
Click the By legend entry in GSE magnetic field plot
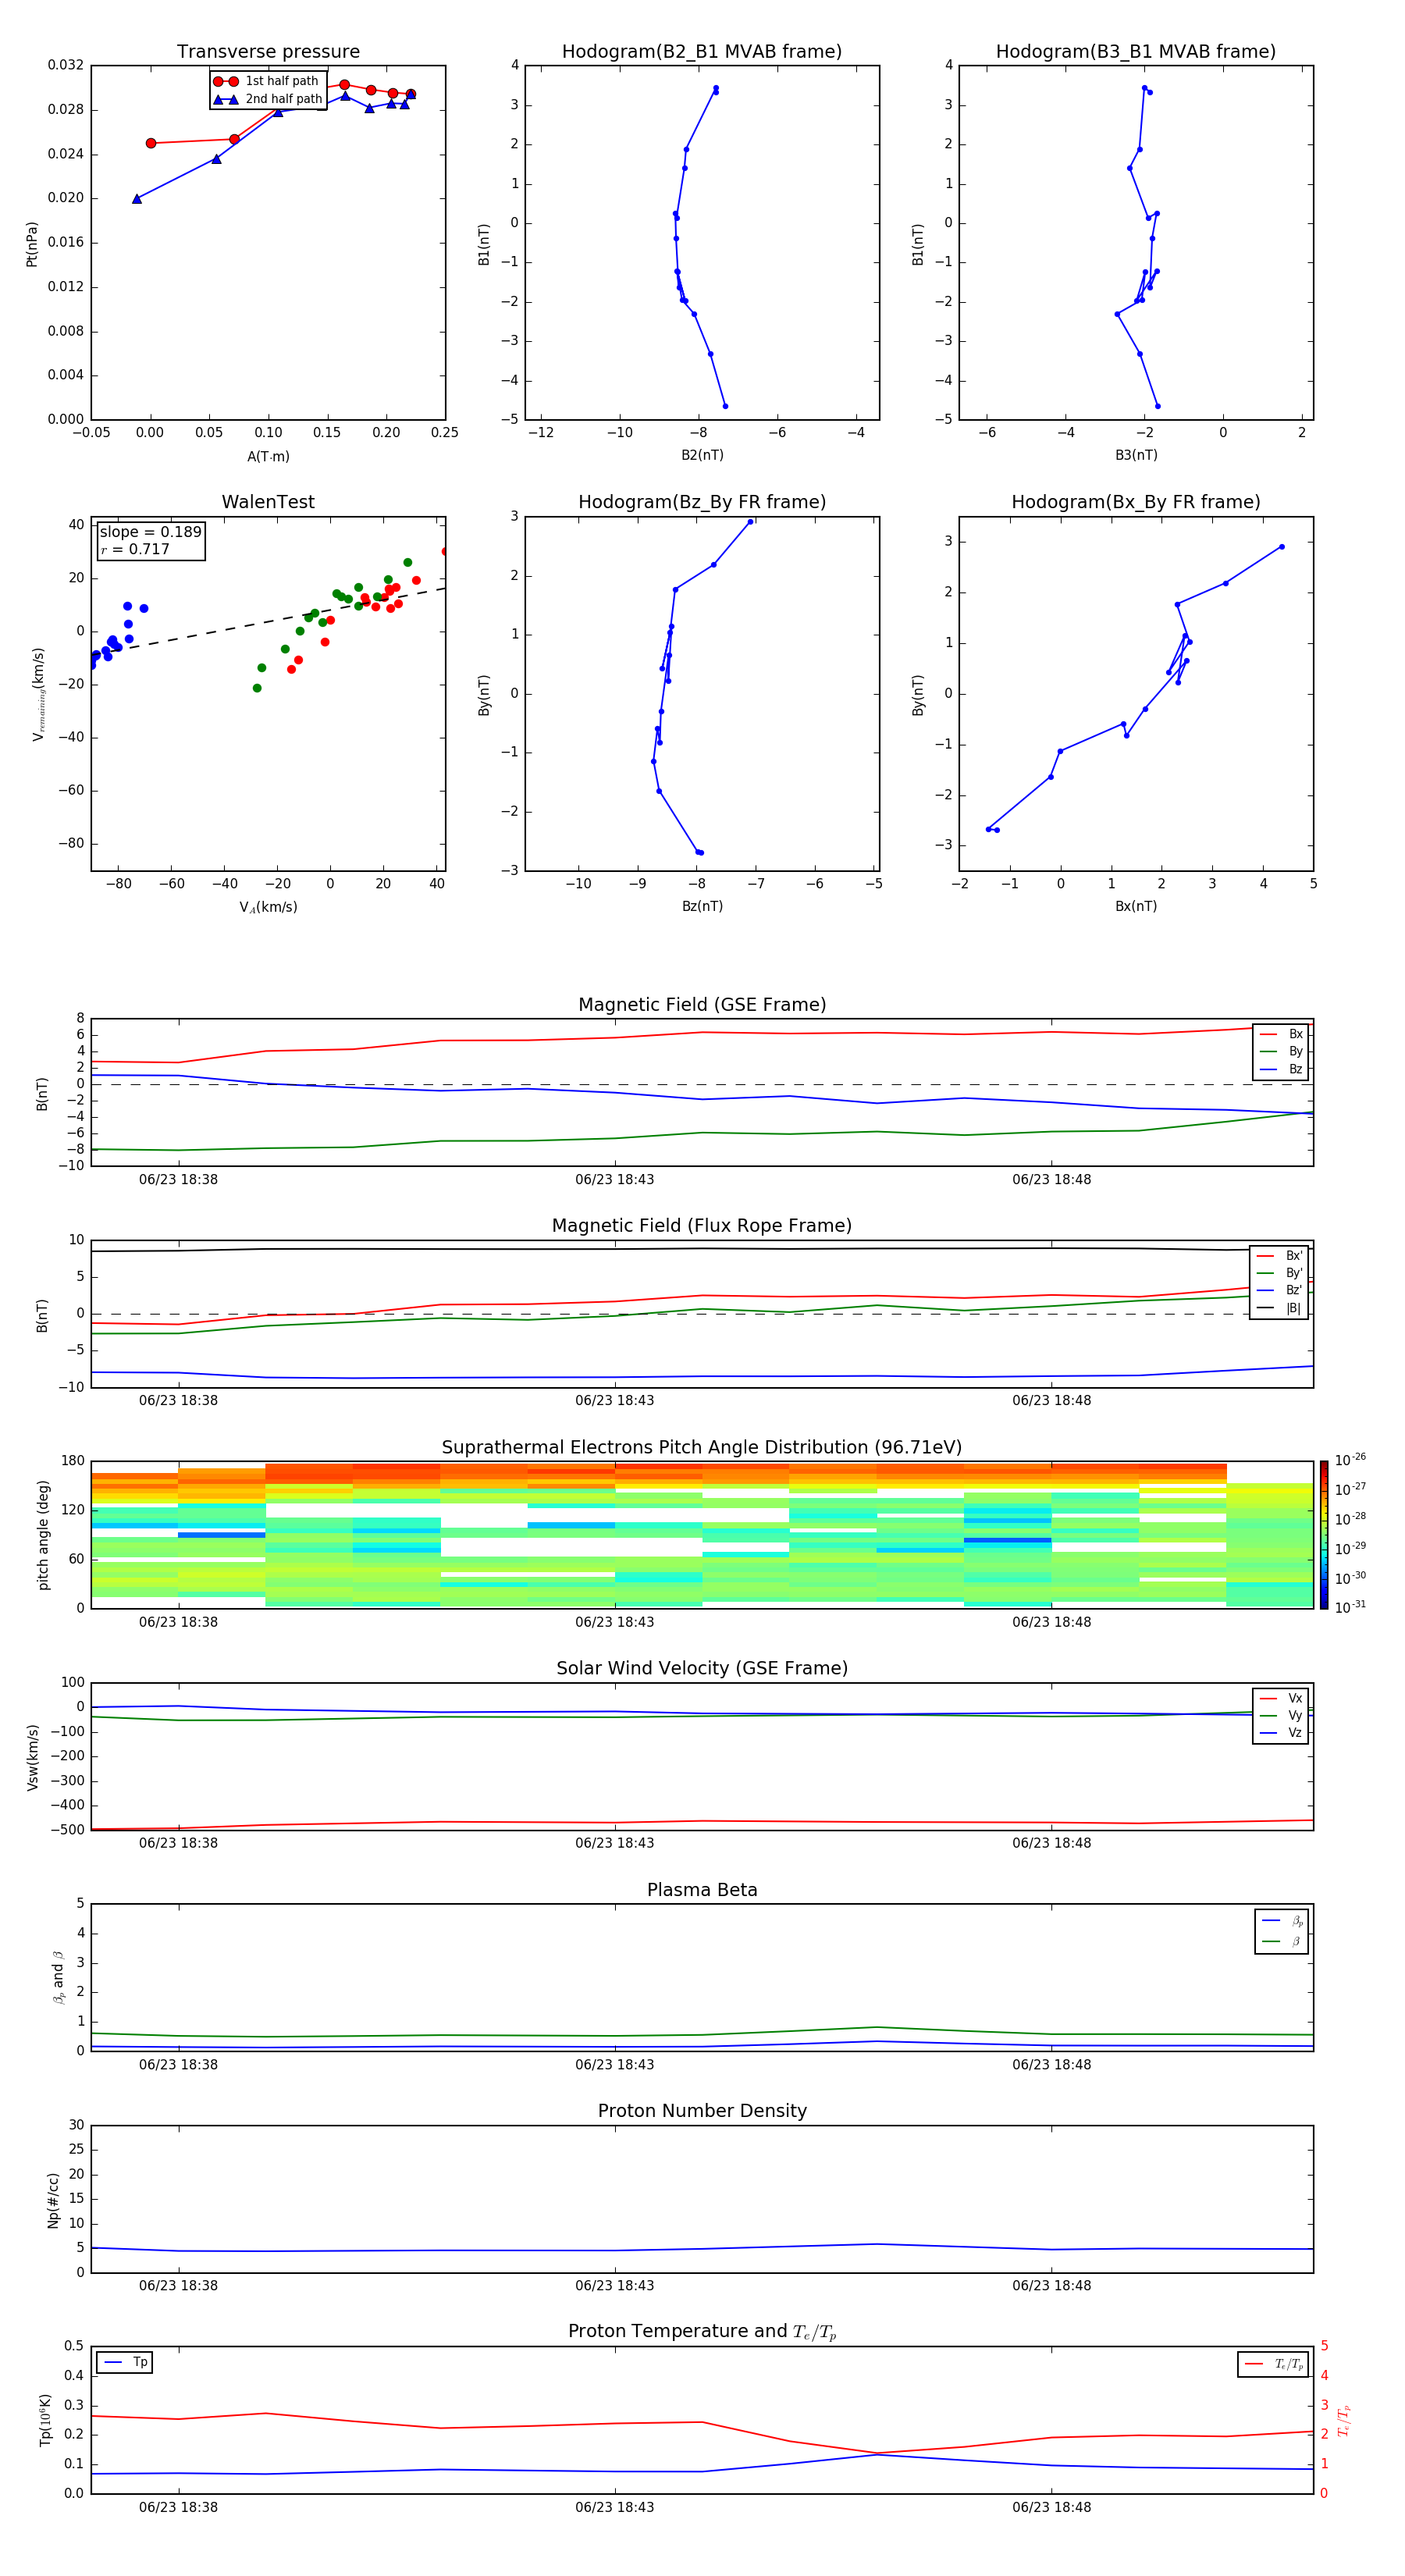pyautogui.click(x=1281, y=1051)
